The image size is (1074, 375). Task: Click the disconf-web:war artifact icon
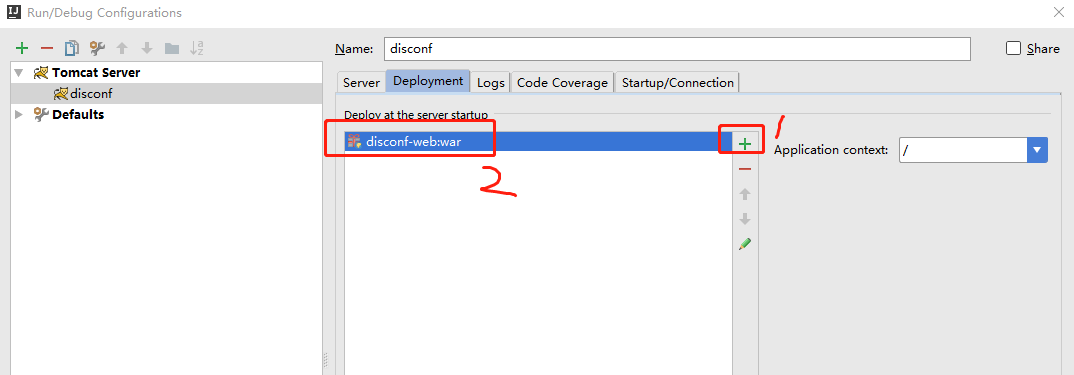coord(354,141)
